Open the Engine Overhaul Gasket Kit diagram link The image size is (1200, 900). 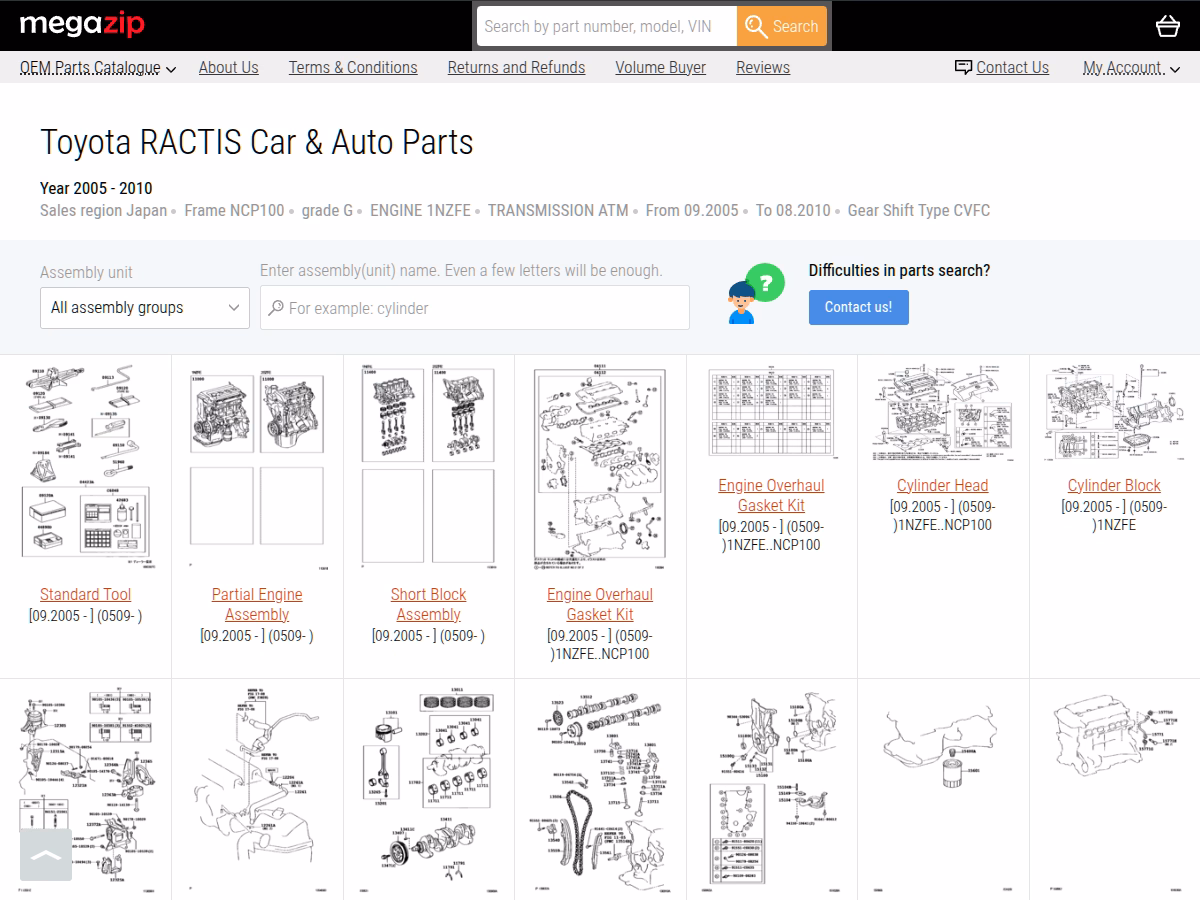[x=600, y=604]
